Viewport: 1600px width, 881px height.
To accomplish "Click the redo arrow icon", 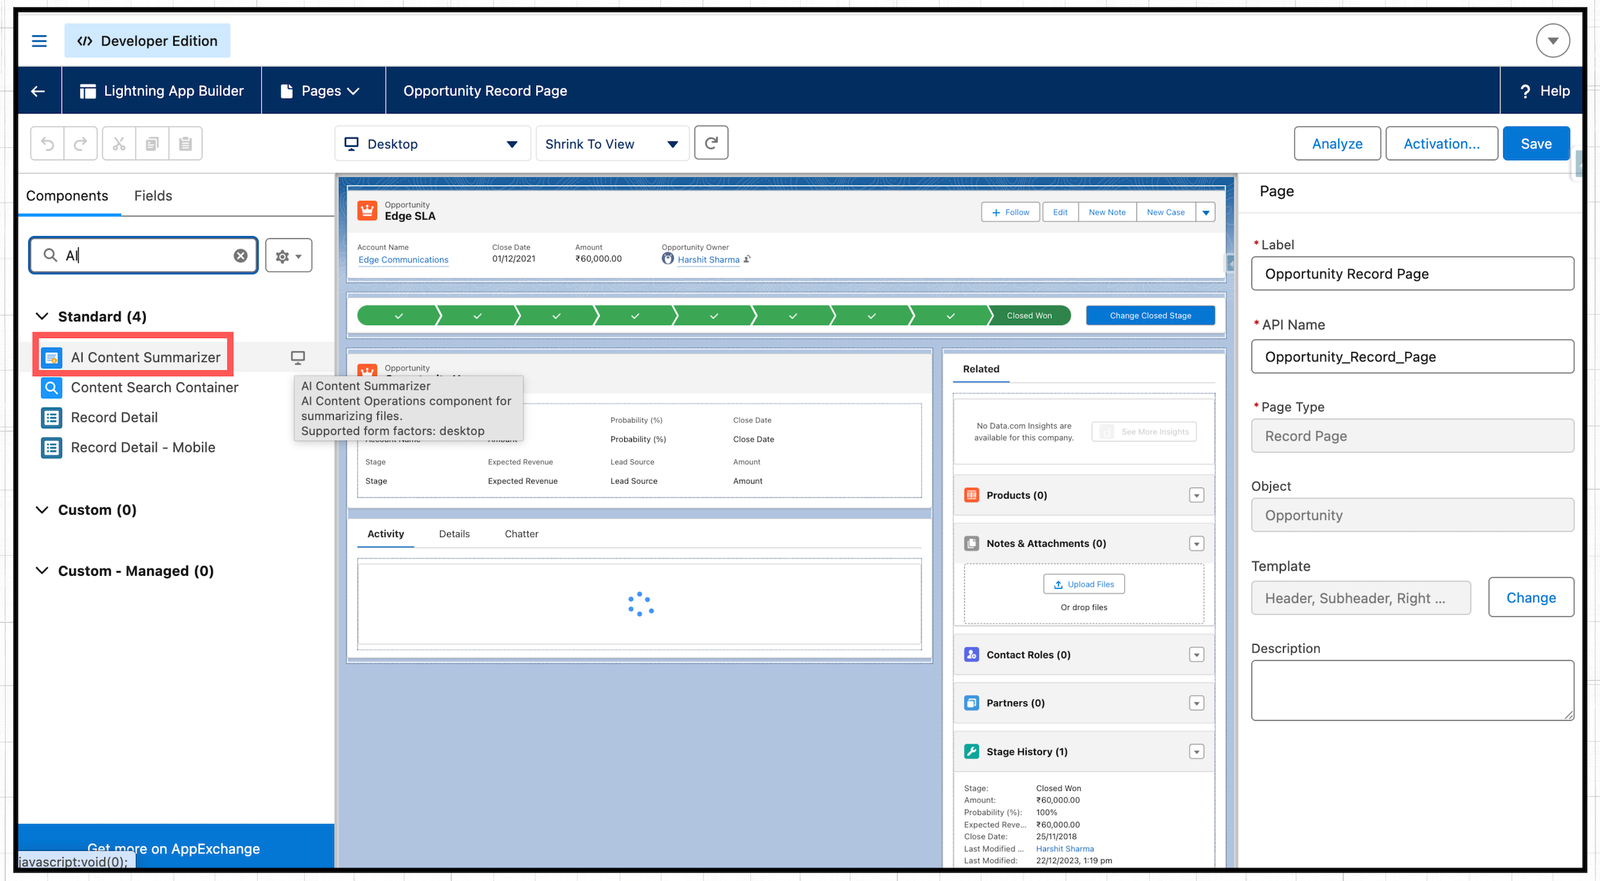I will pos(81,144).
